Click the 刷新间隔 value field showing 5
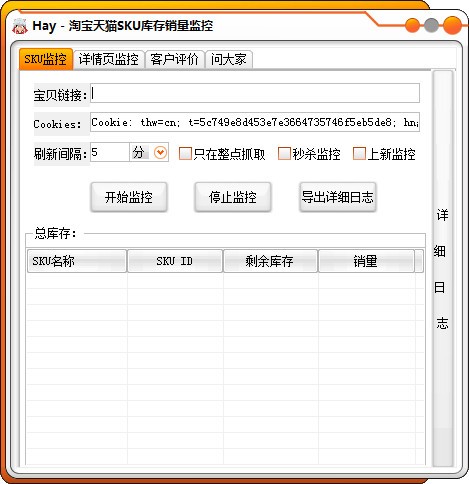The width and height of the screenshot is (469, 484). pyautogui.click(x=110, y=152)
